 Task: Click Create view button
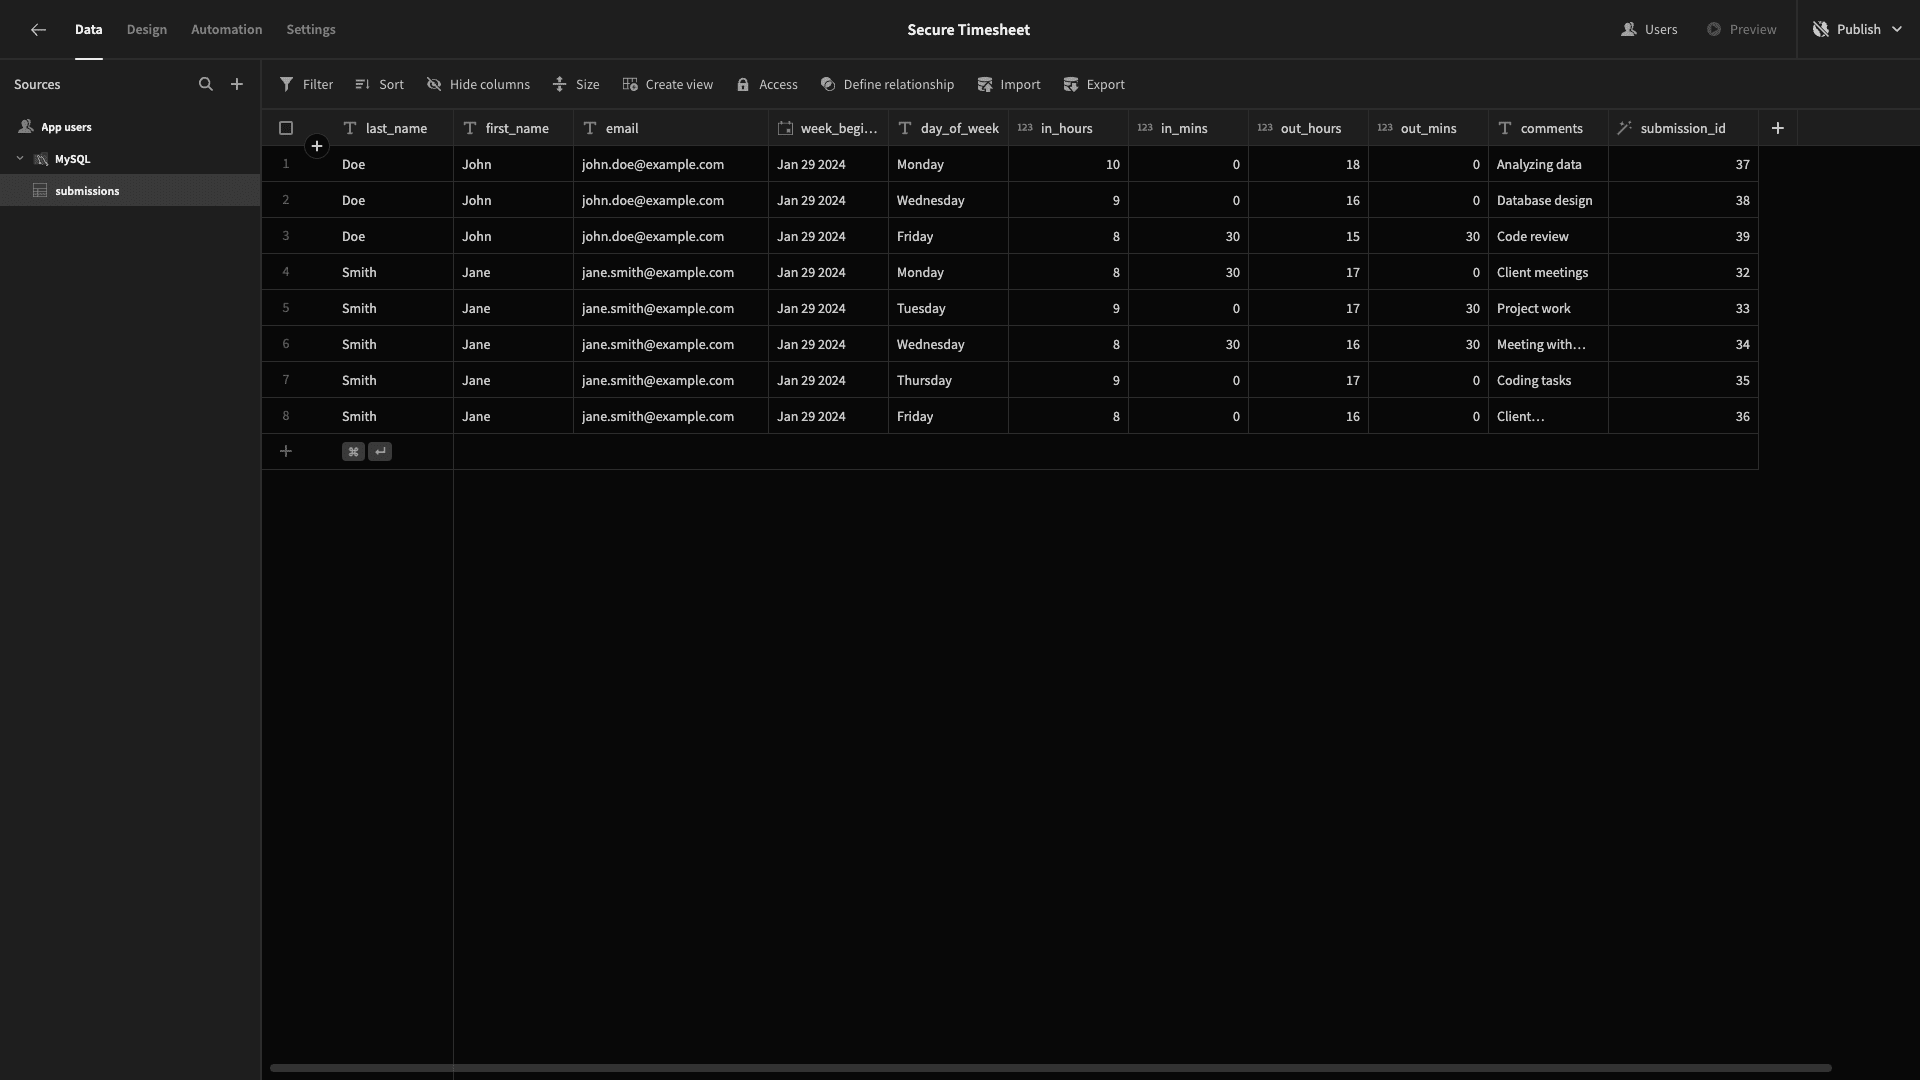pos(668,85)
